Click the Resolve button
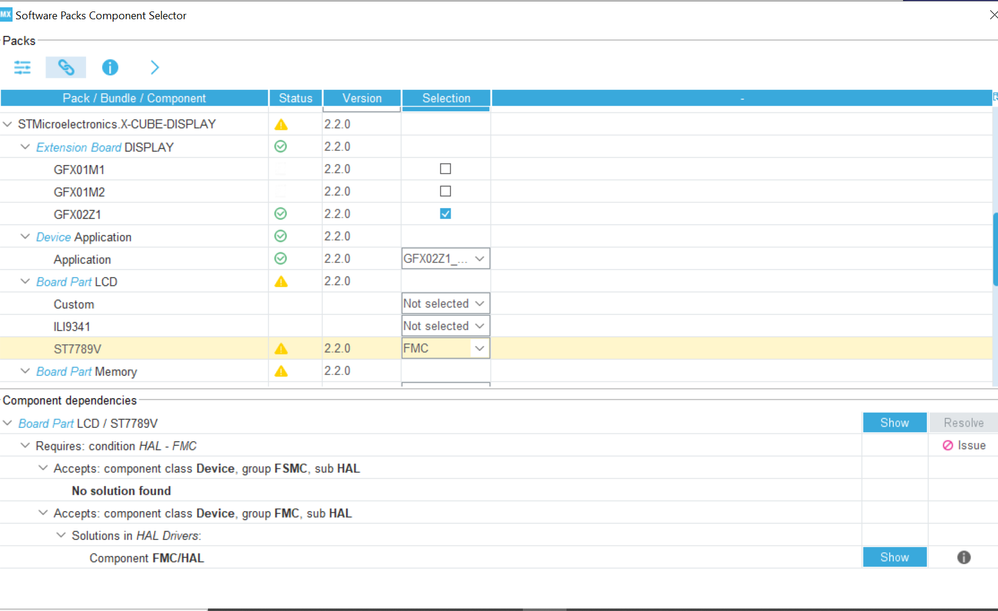The height and width of the screenshot is (611, 998). click(963, 423)
